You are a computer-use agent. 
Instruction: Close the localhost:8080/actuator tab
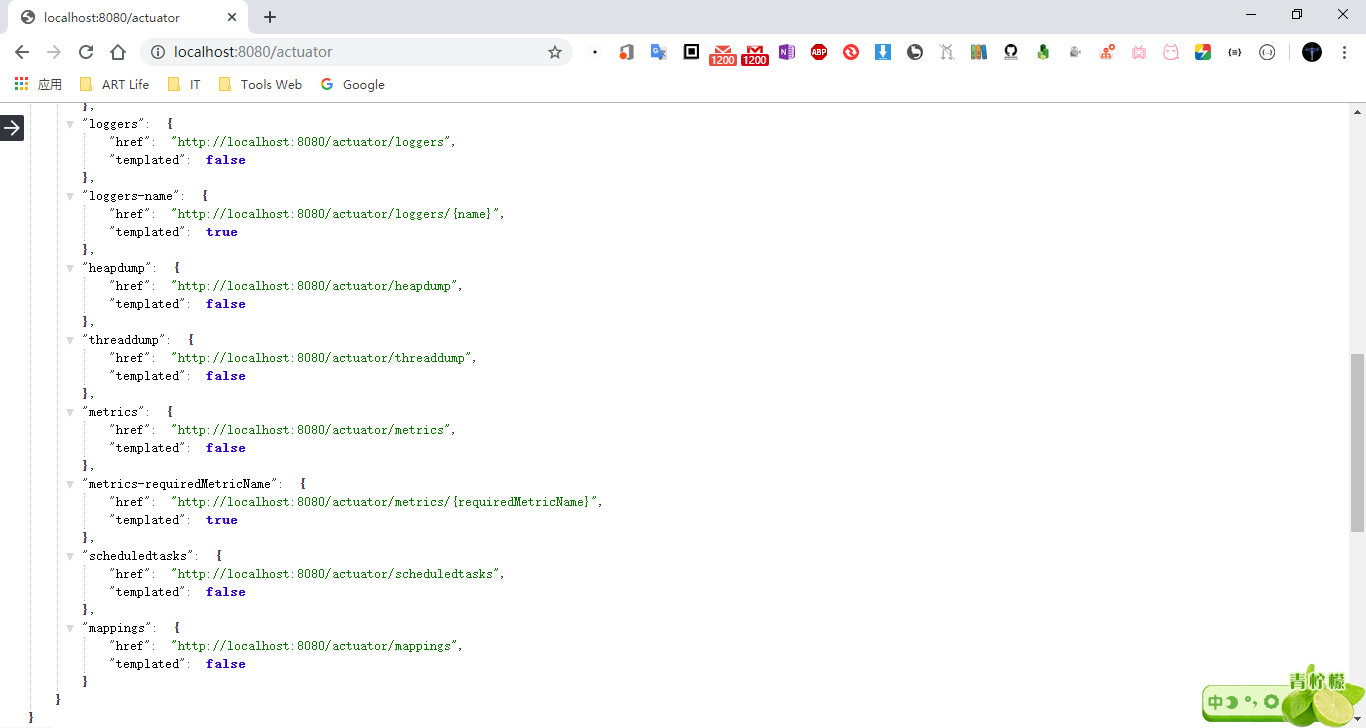click(232, 17)
